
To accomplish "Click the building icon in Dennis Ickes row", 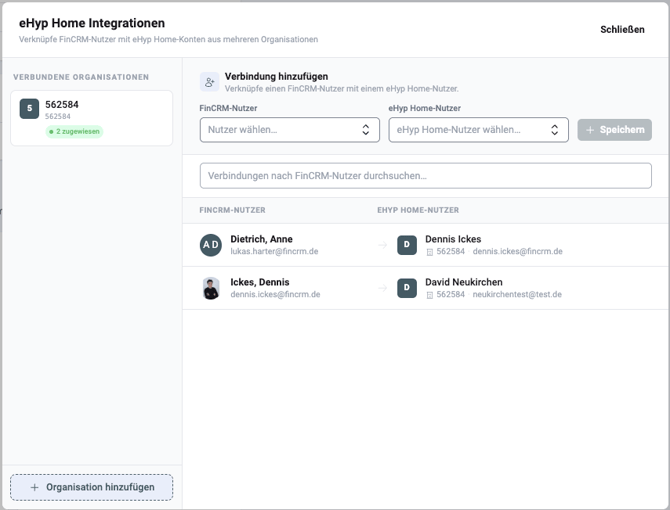I will pyautogui.click(x=430, y=252).
